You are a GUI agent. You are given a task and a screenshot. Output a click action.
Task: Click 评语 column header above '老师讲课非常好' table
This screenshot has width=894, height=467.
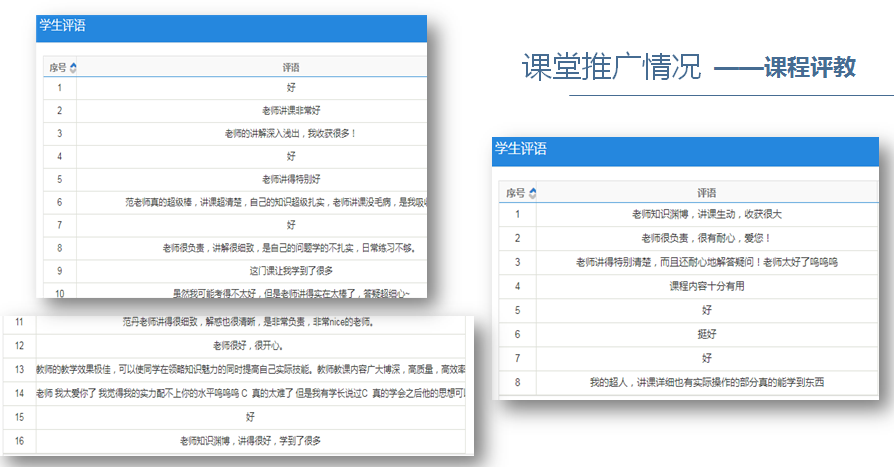point(291,67)
